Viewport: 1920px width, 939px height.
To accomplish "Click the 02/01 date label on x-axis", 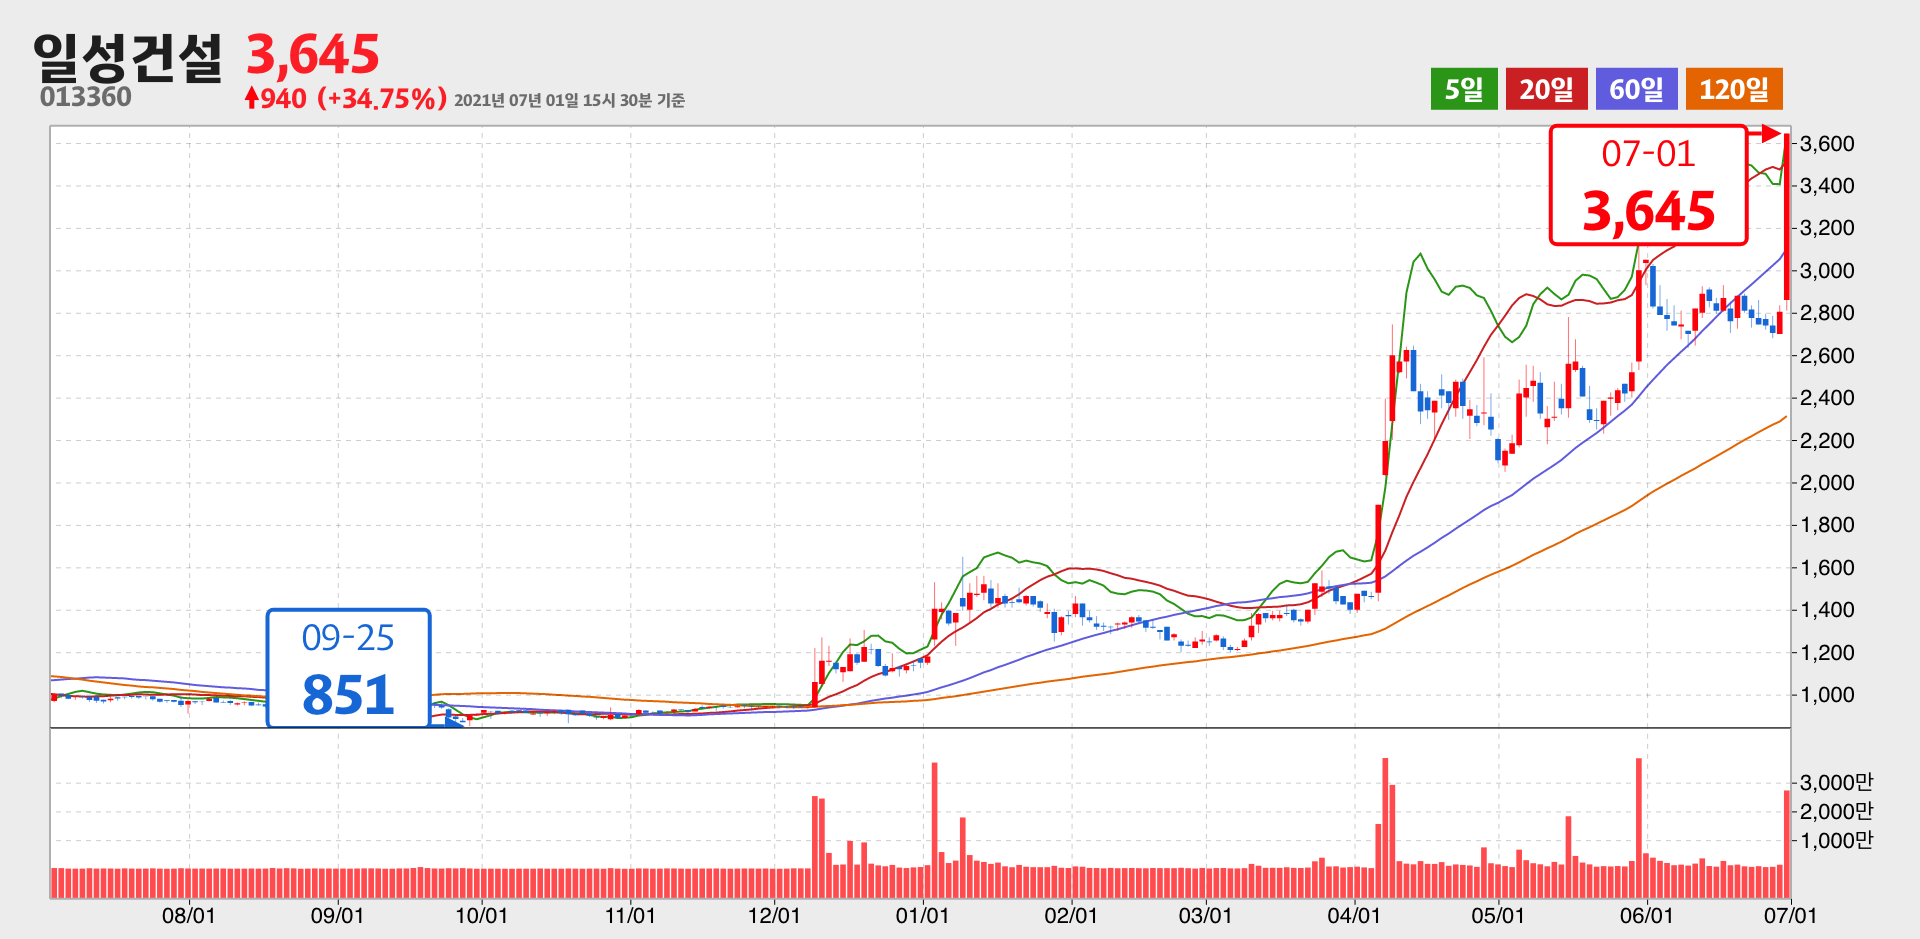I will tap(1071, 915).
